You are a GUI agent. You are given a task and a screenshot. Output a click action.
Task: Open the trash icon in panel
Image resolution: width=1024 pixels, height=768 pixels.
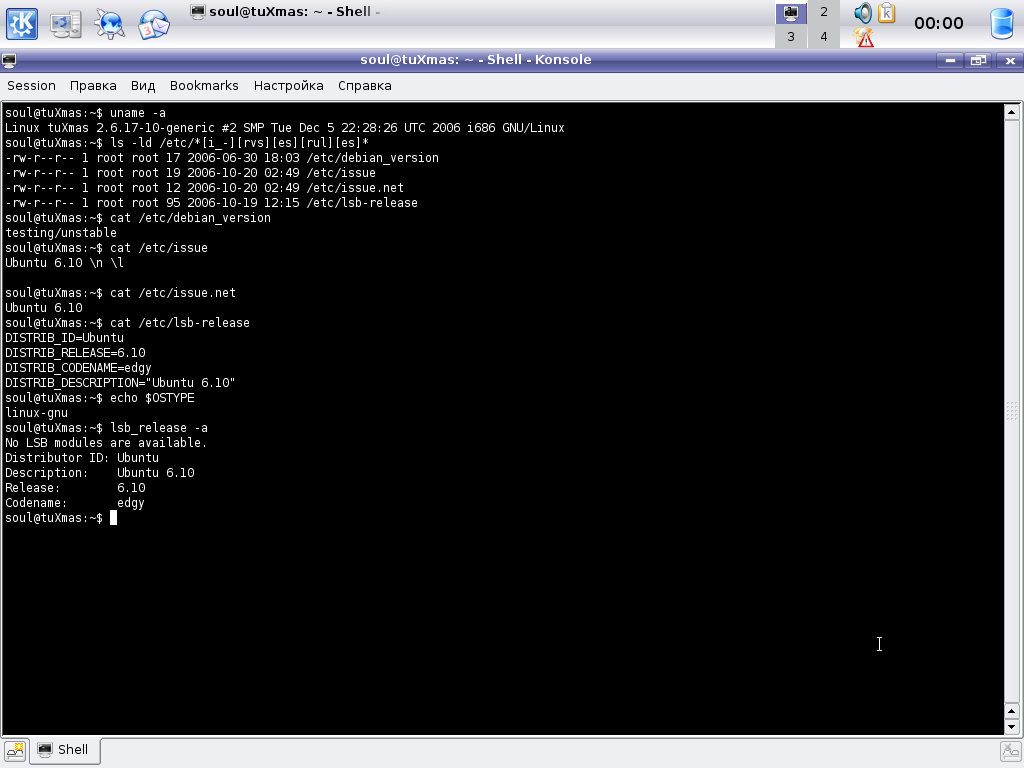tap(1001, 24)
